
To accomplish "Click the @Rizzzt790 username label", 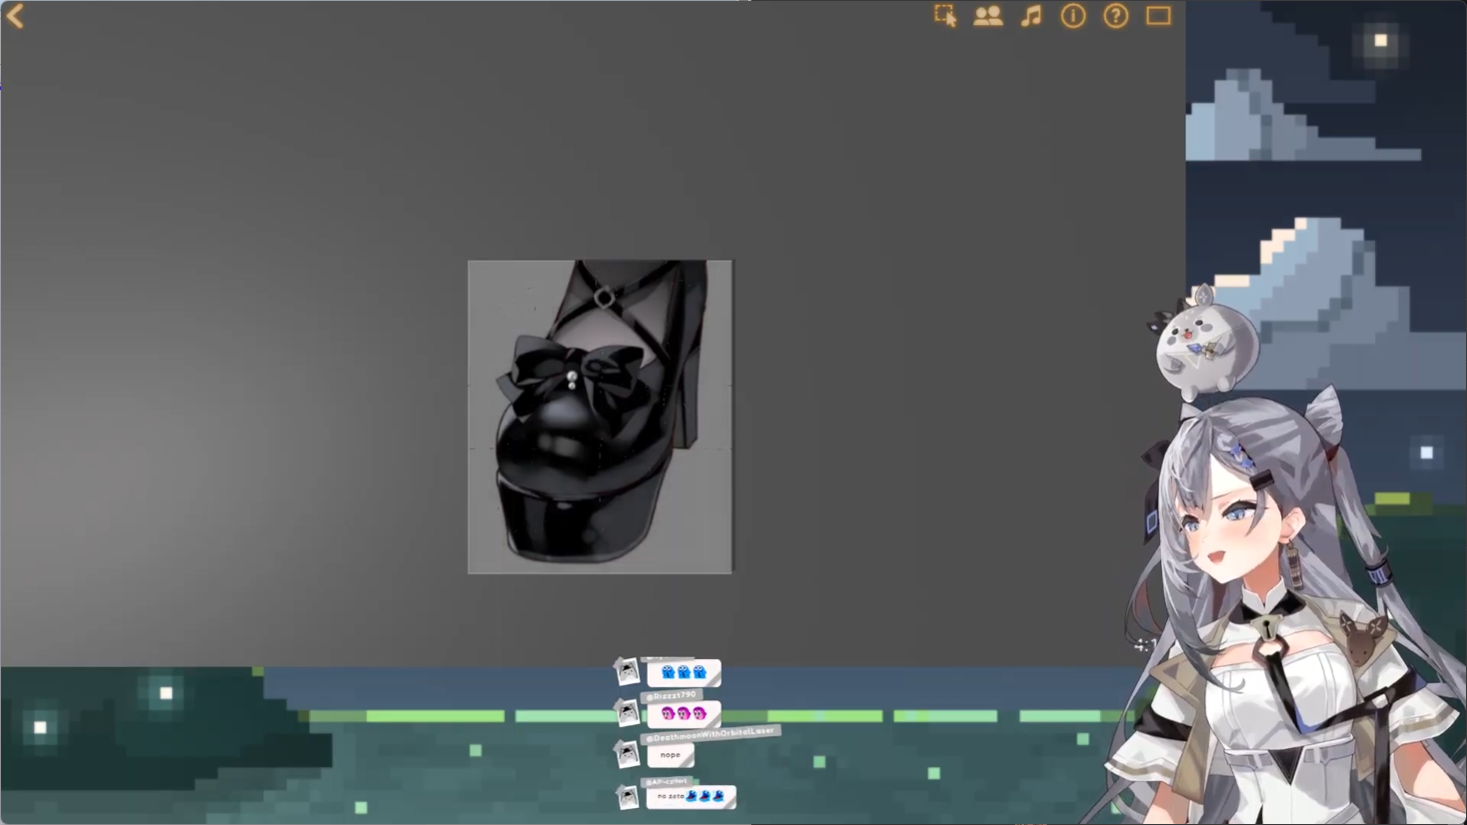I will click(x=672, y=695).
